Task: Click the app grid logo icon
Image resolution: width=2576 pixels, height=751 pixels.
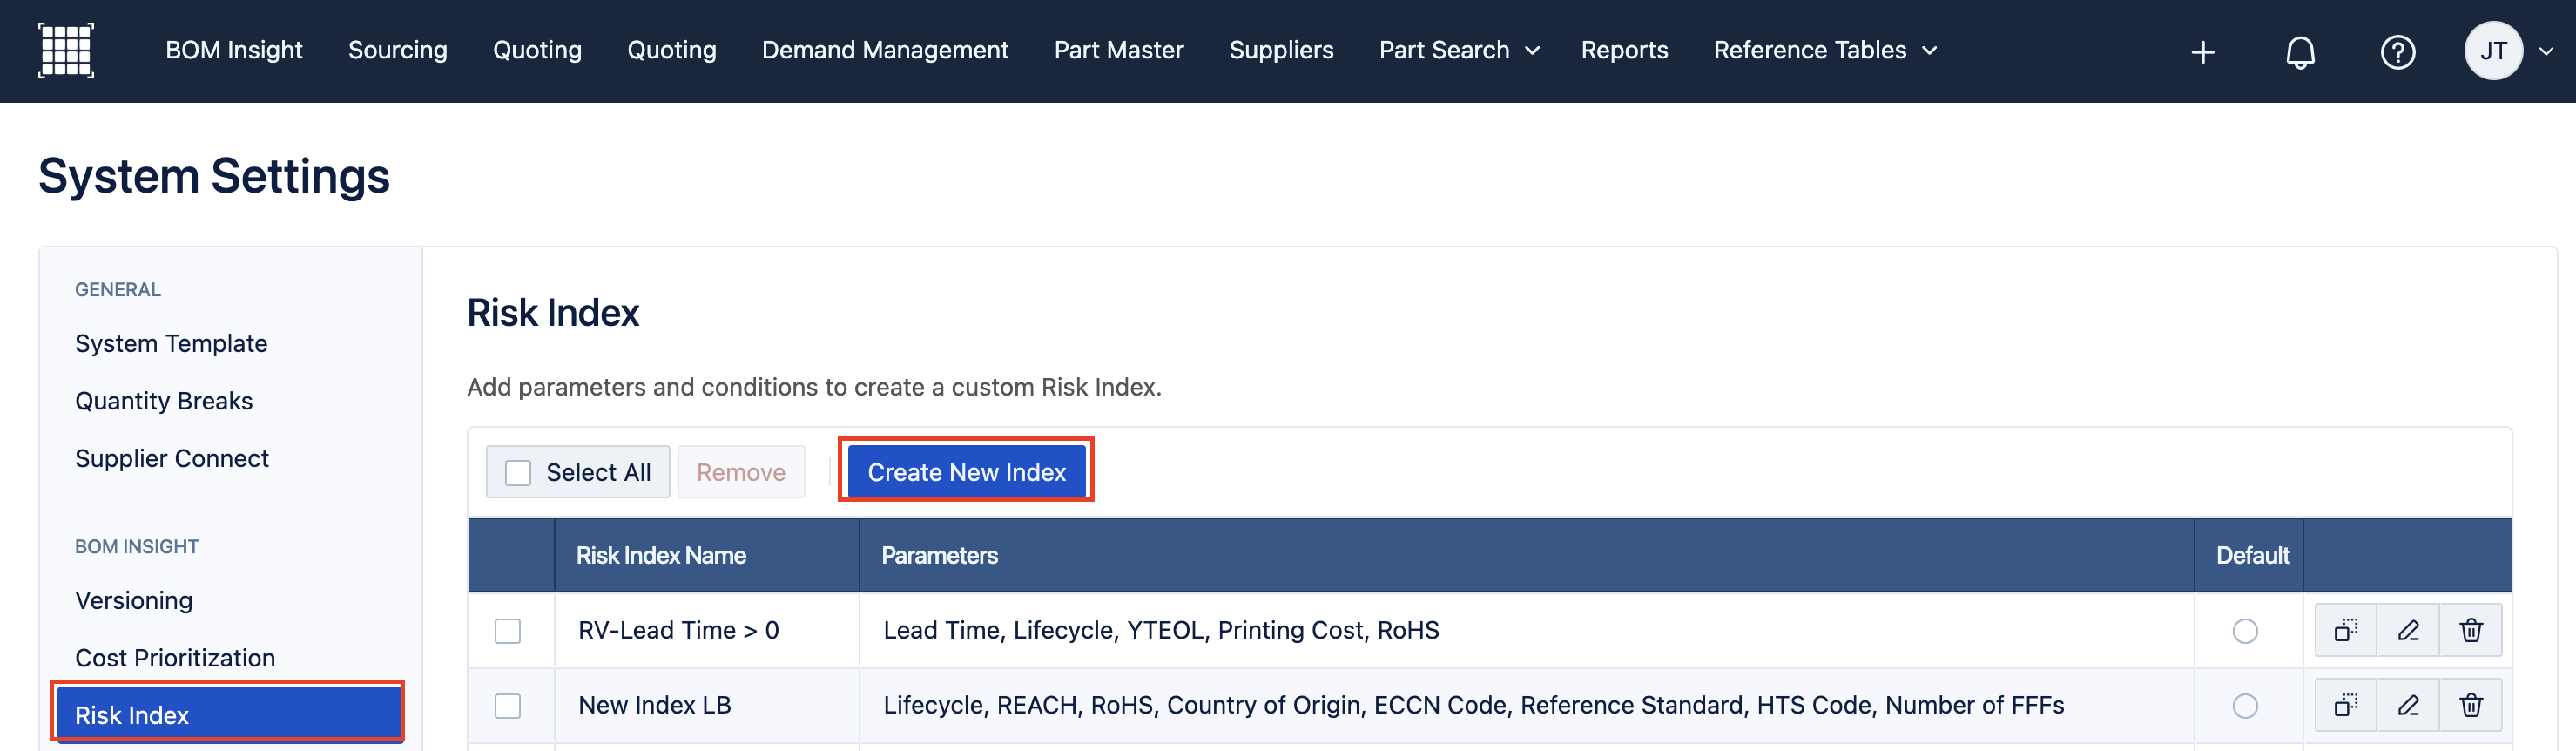Action: (66, 50)
